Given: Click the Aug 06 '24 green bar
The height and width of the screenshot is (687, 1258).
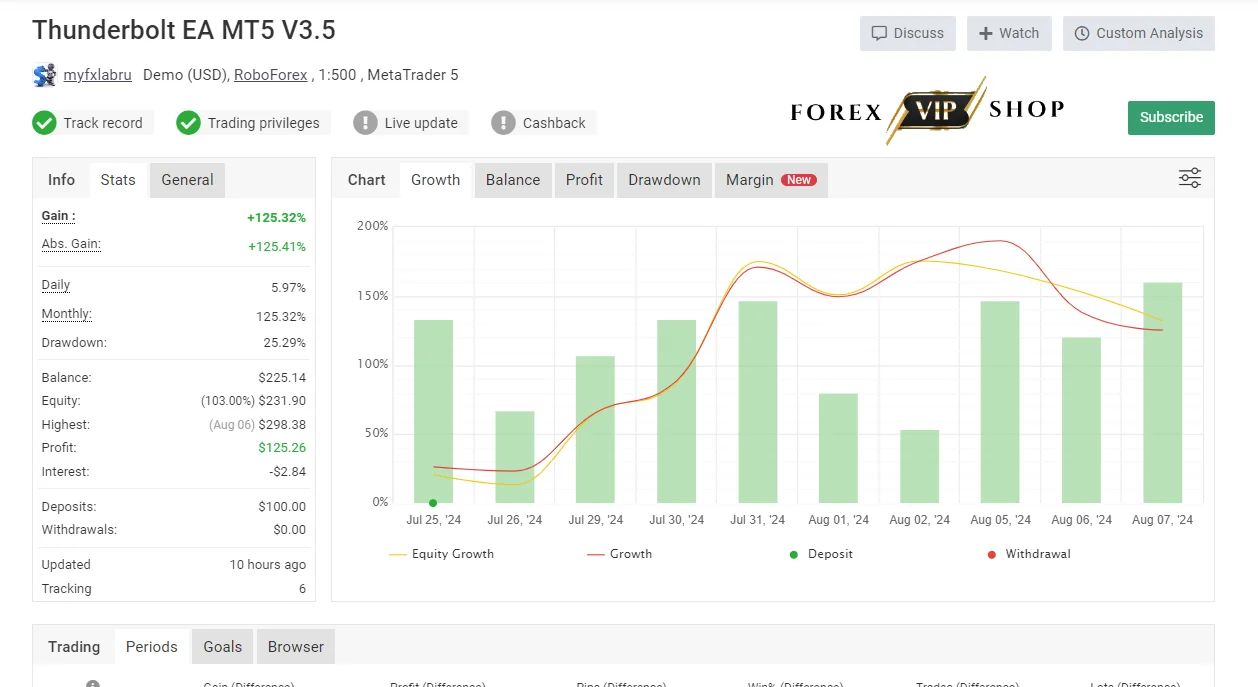Looking at the screenshot, I should click(1081, 420).
